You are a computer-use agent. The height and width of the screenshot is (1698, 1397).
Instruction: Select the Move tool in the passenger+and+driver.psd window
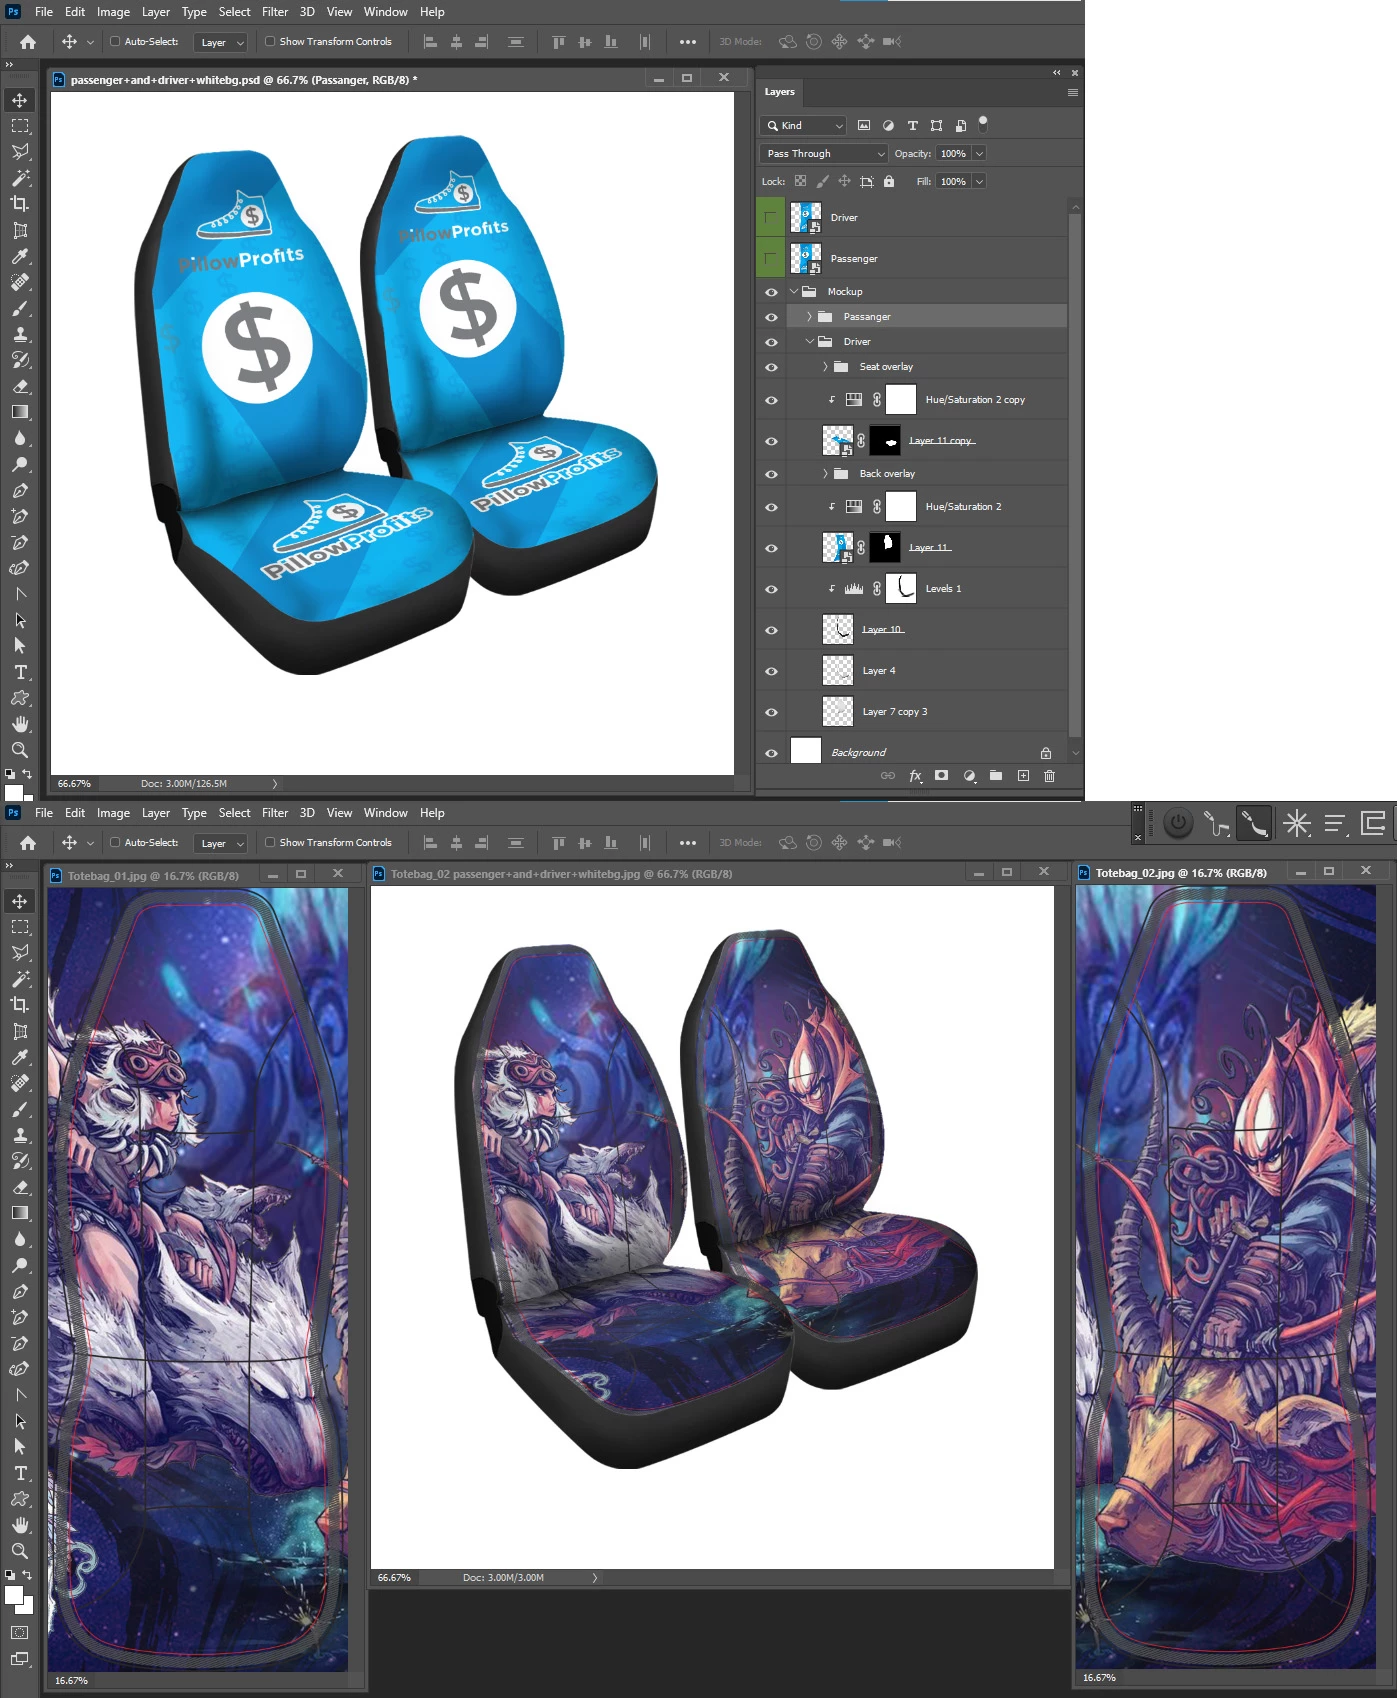coord(19,100)
